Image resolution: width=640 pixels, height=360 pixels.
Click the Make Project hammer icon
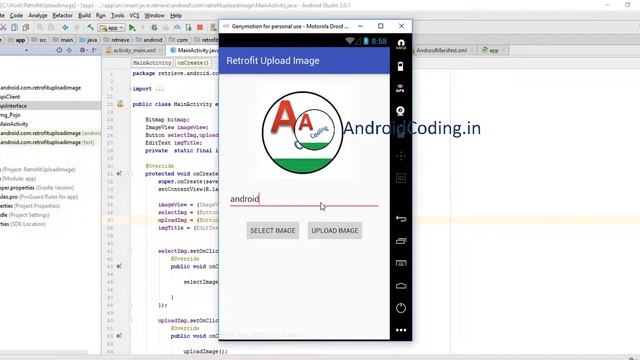pos(90,27)
